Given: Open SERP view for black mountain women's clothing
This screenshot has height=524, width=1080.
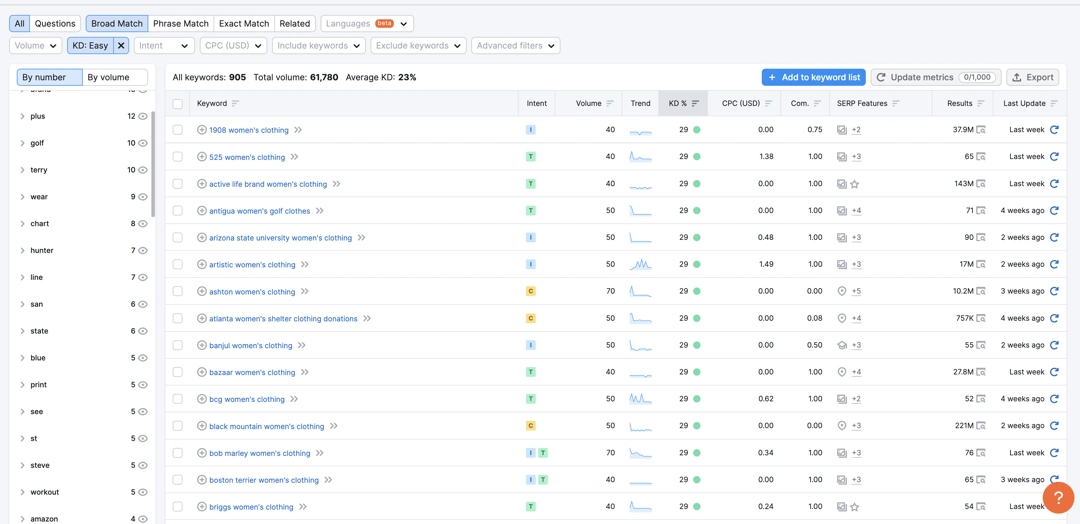Looking at the screenshot, I should pyautogui.click(x=981, y=426).
